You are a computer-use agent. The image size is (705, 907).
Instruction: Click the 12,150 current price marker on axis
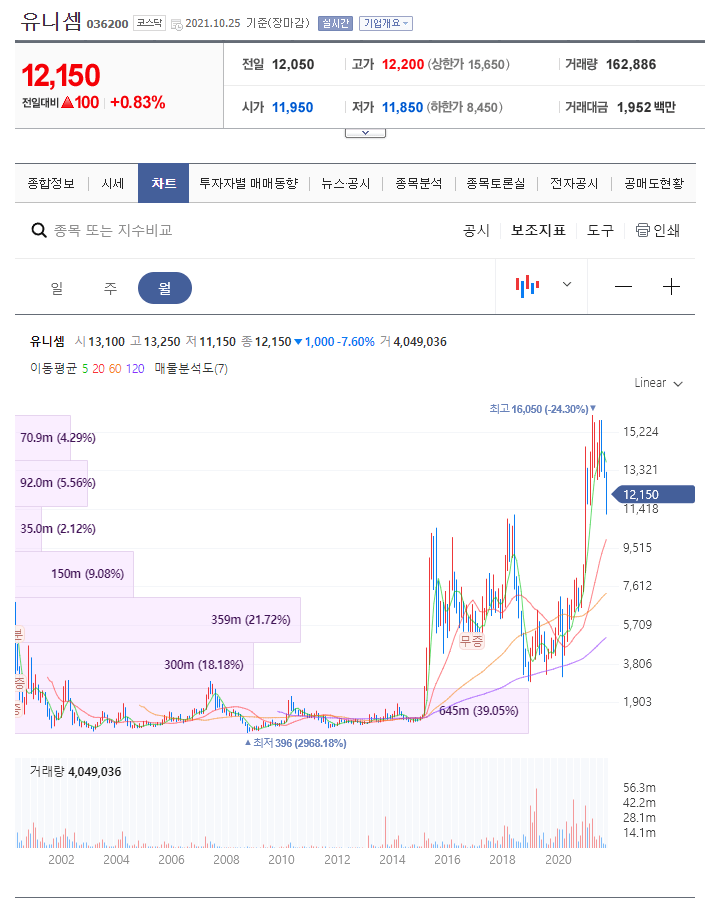(654, 495)
